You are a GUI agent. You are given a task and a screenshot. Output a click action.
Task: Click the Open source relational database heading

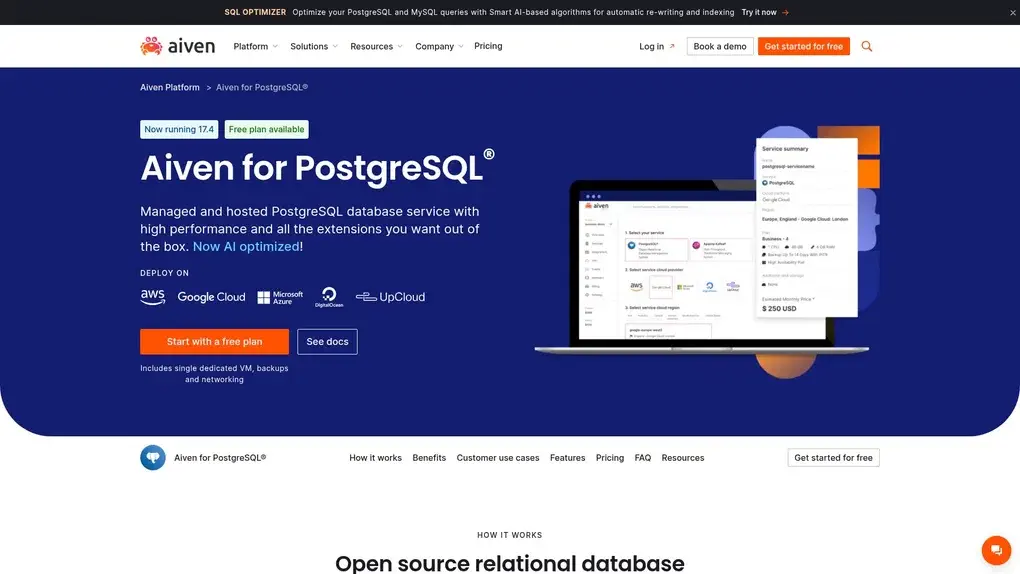click(509, 563)
